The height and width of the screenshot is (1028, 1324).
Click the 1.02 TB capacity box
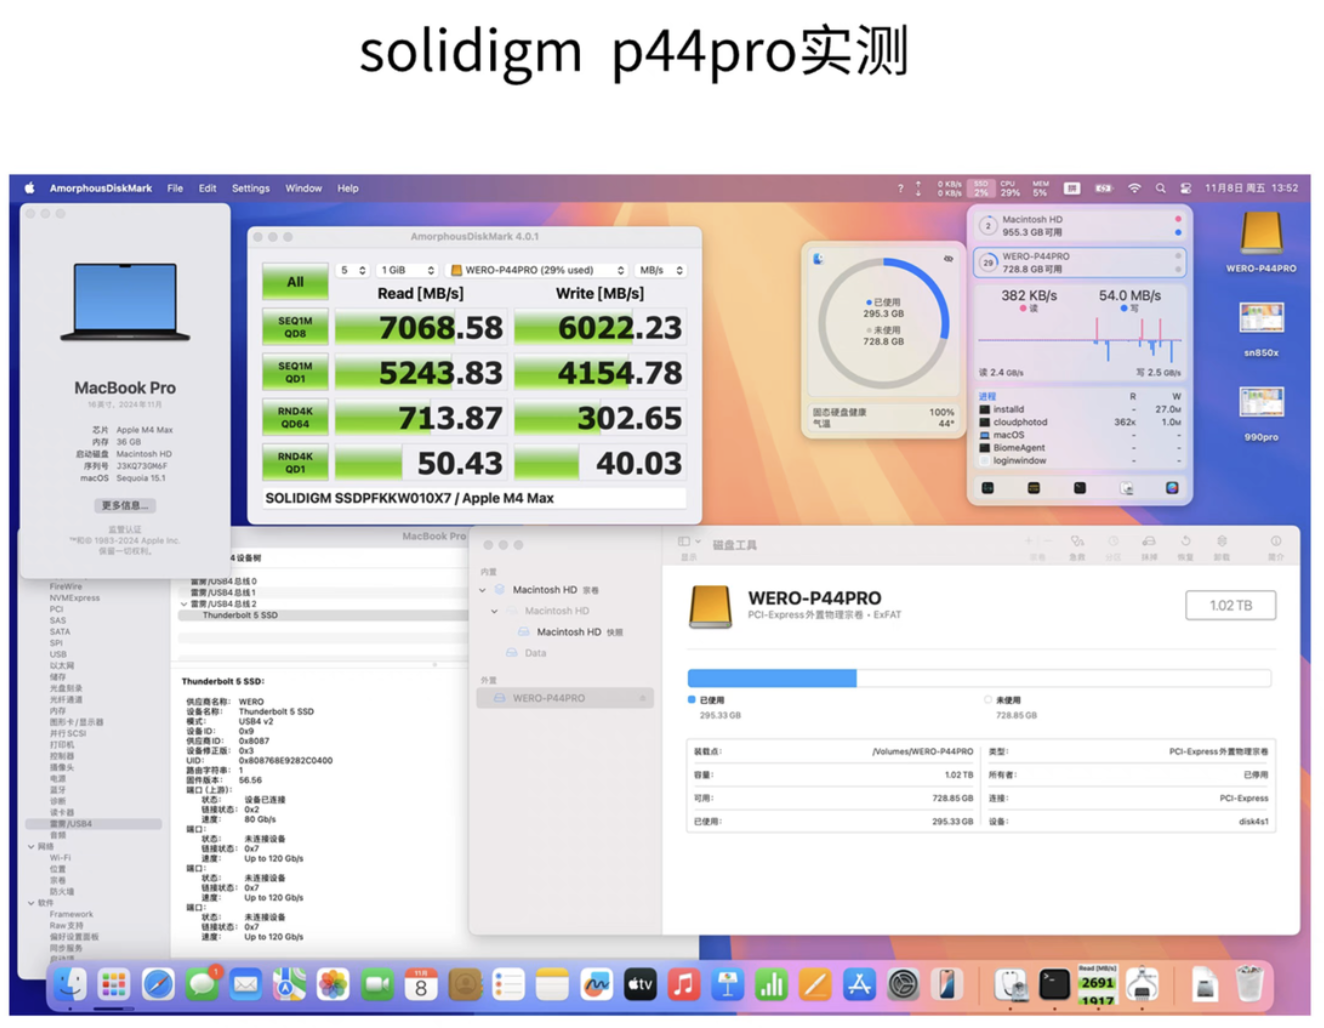[1230, 605]
